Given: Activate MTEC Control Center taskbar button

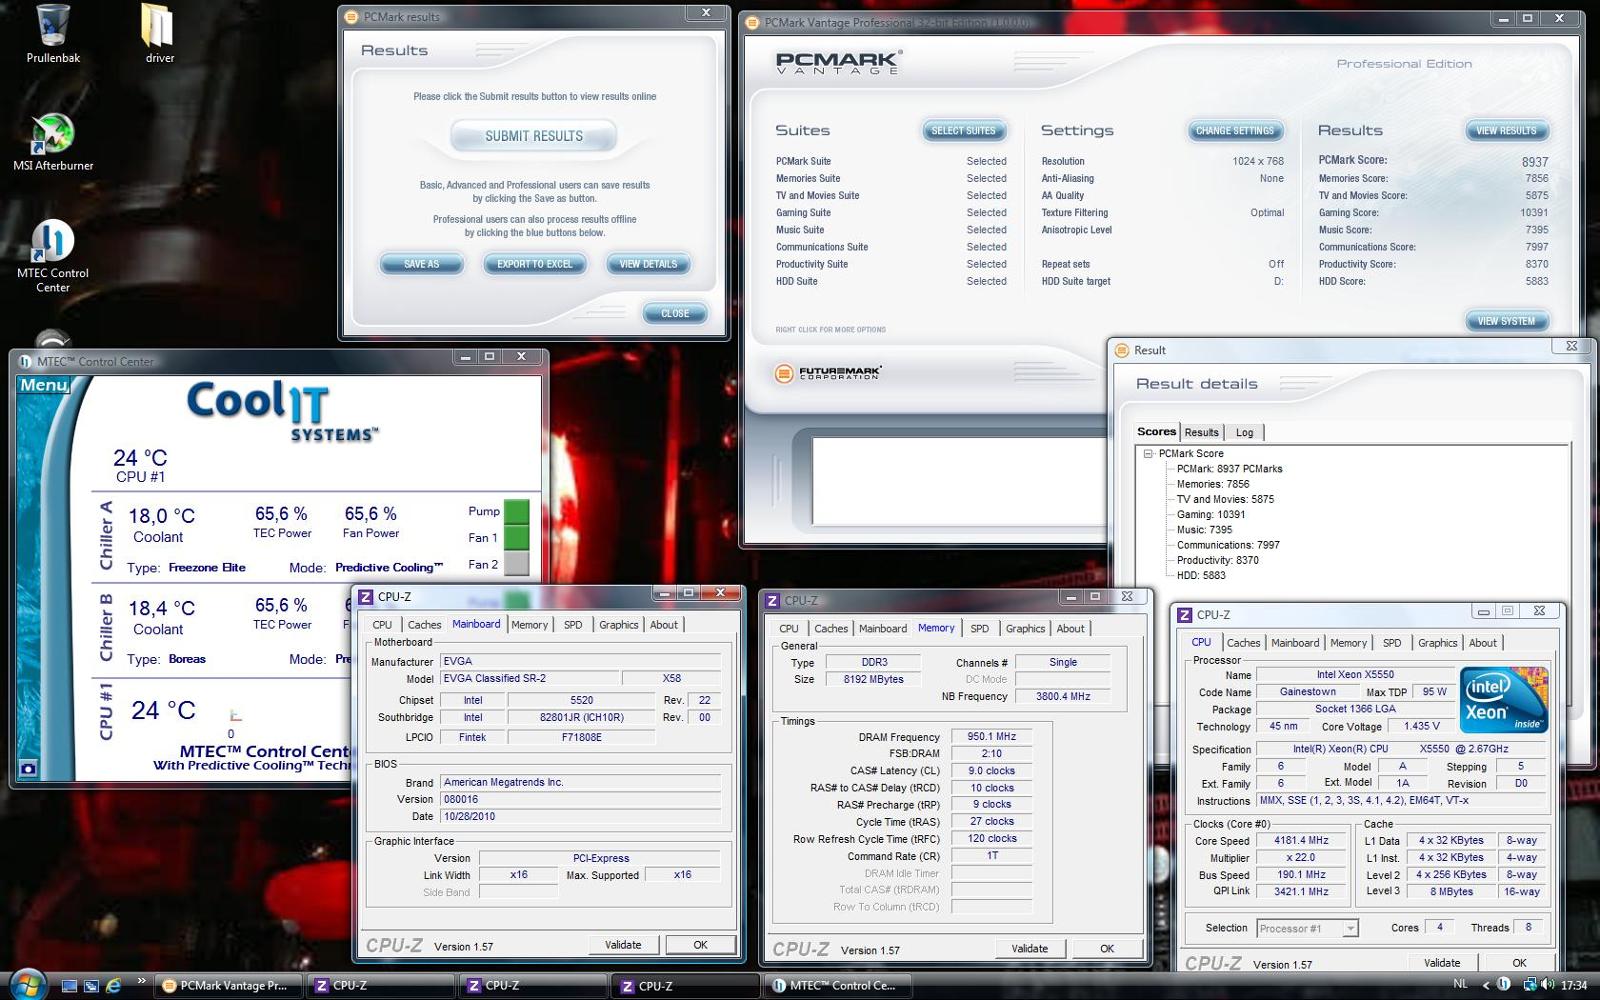Looking at the screenshot, I should coord(836,986).
